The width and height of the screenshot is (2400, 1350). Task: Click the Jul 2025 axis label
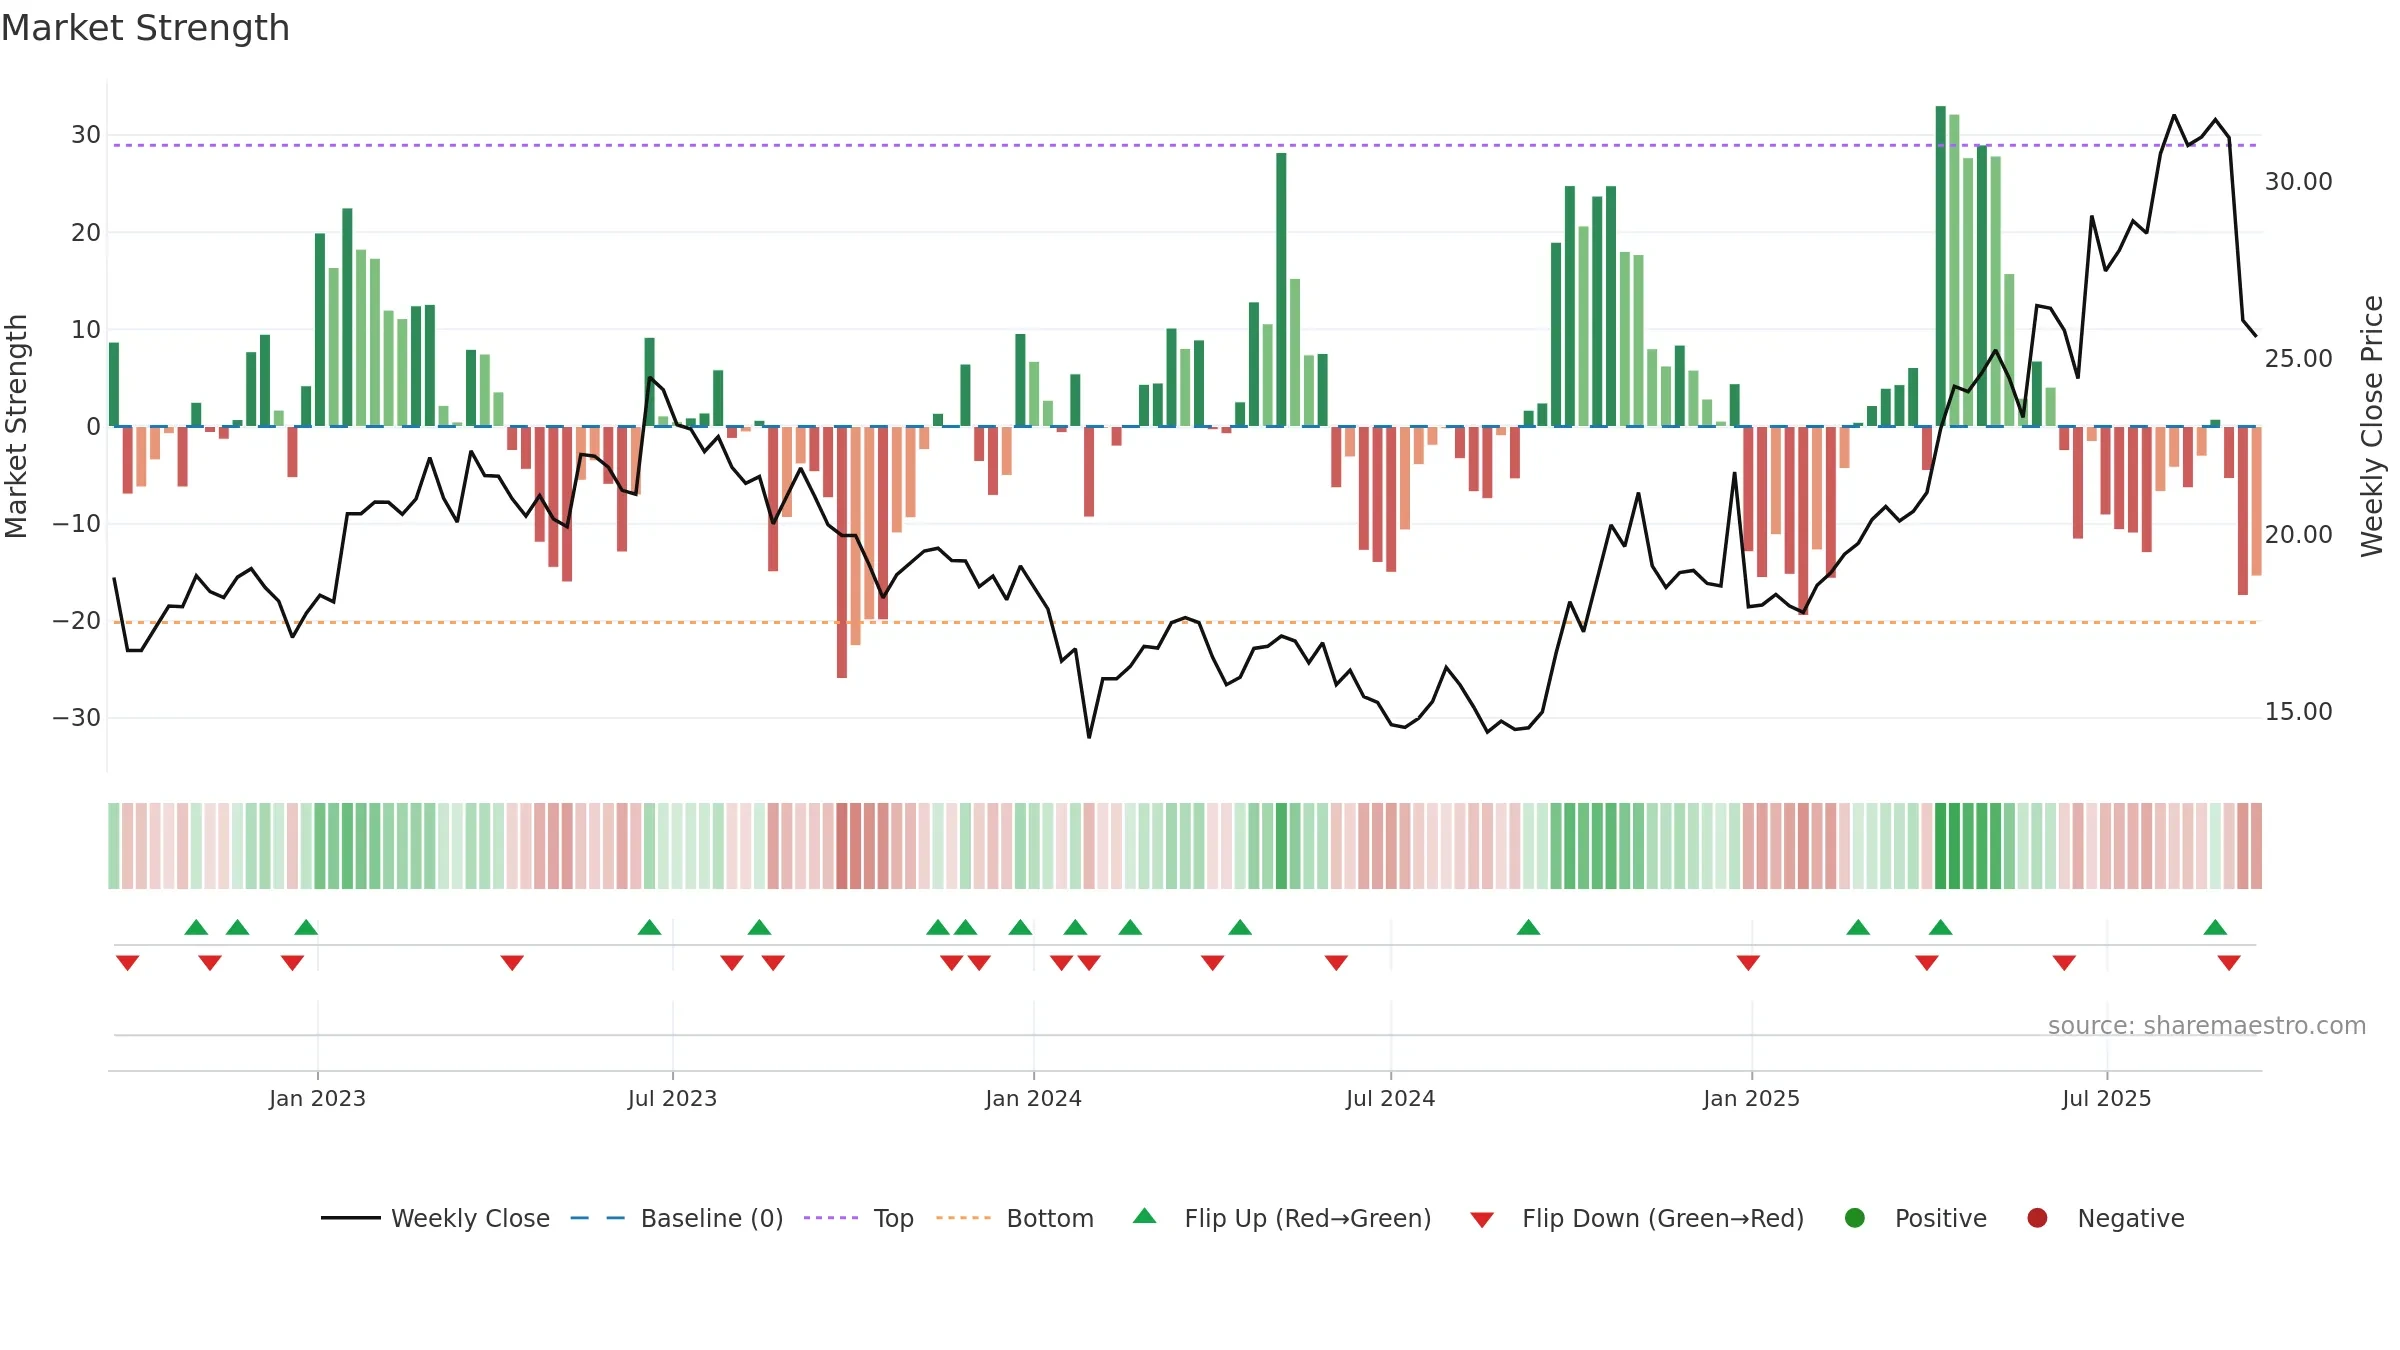pos(2106,1098)
